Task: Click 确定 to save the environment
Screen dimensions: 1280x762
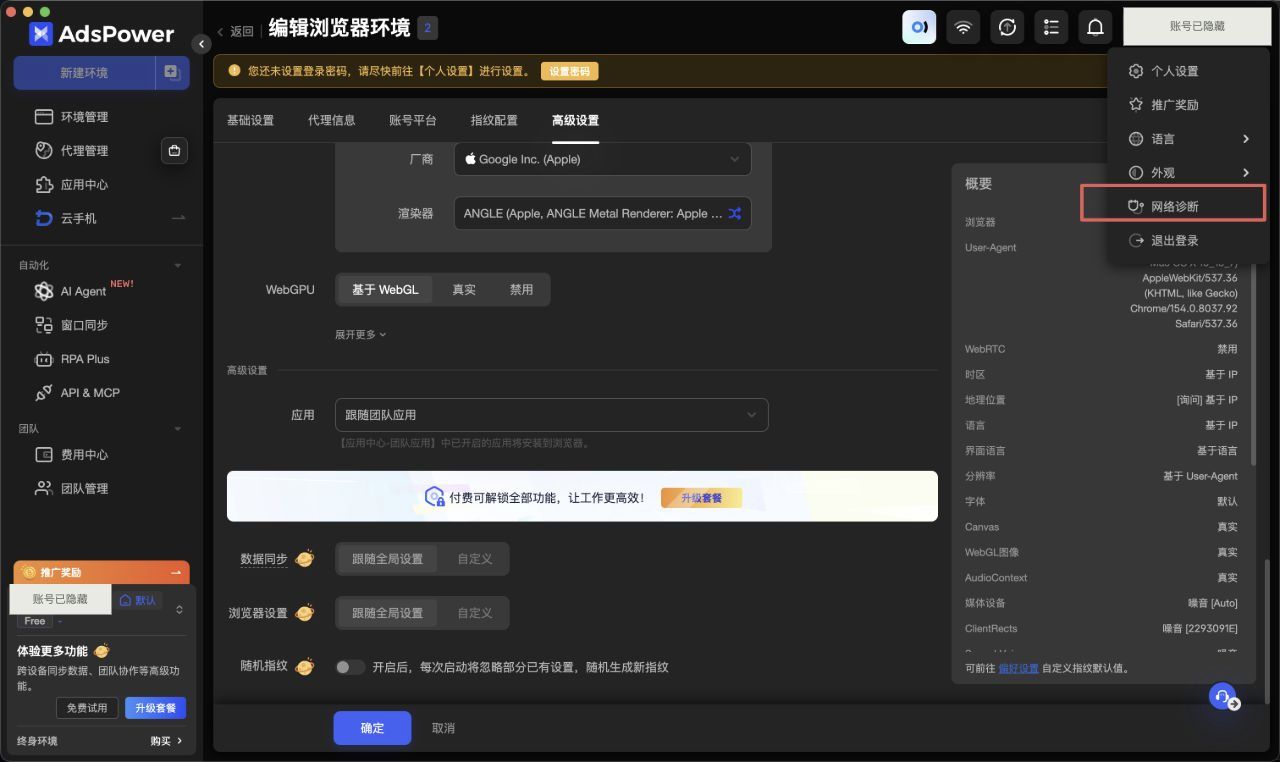Action: (x=372, y=728)
